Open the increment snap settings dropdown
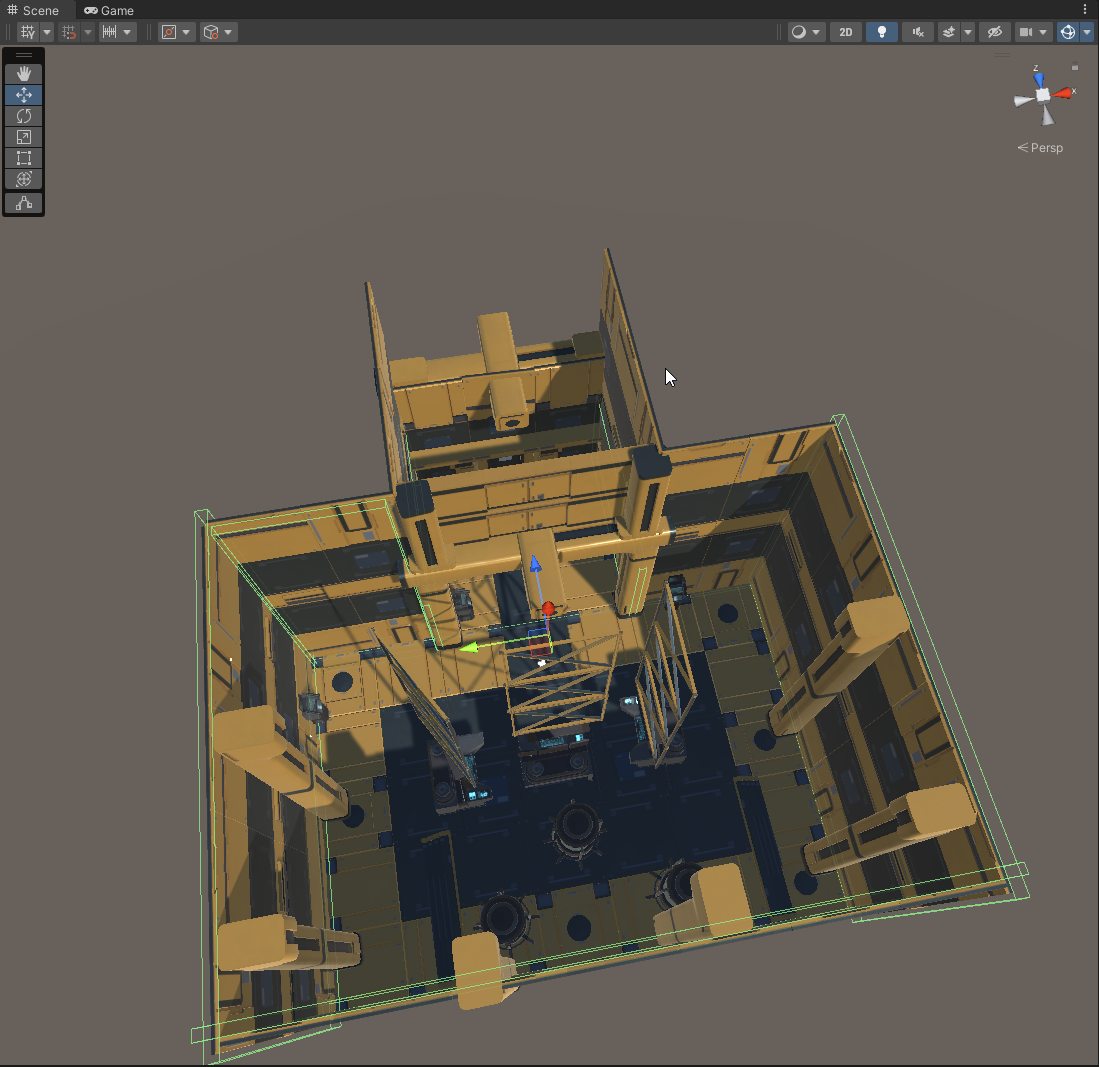Screen dimensions: 1099x1067 coord(128,32)
